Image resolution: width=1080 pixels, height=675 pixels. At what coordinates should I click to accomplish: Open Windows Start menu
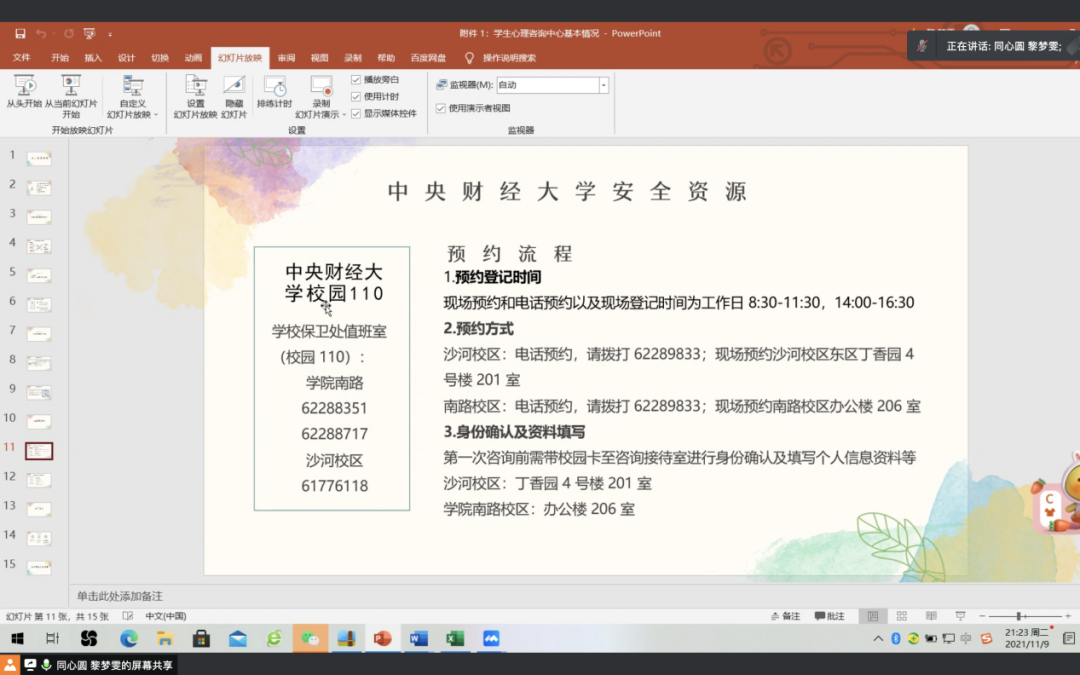tap(17, 639)
